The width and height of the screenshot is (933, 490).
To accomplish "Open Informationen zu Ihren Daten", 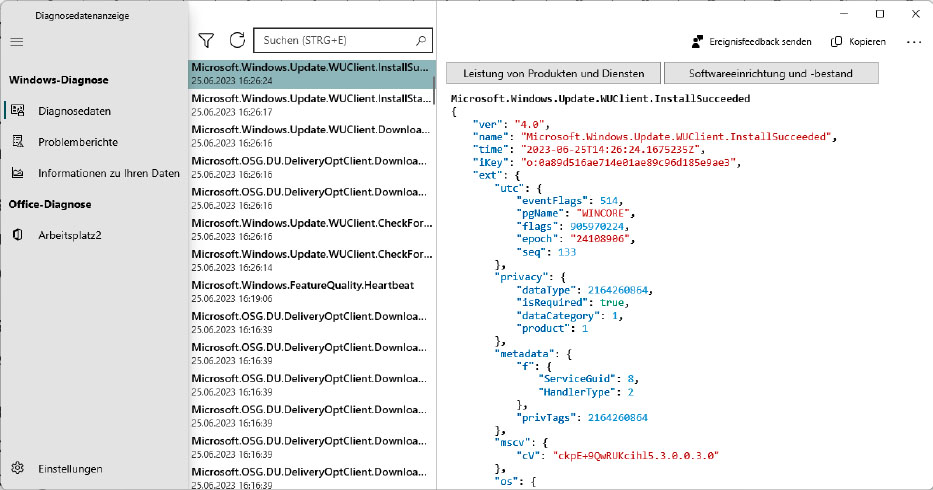I will point(94,173).
